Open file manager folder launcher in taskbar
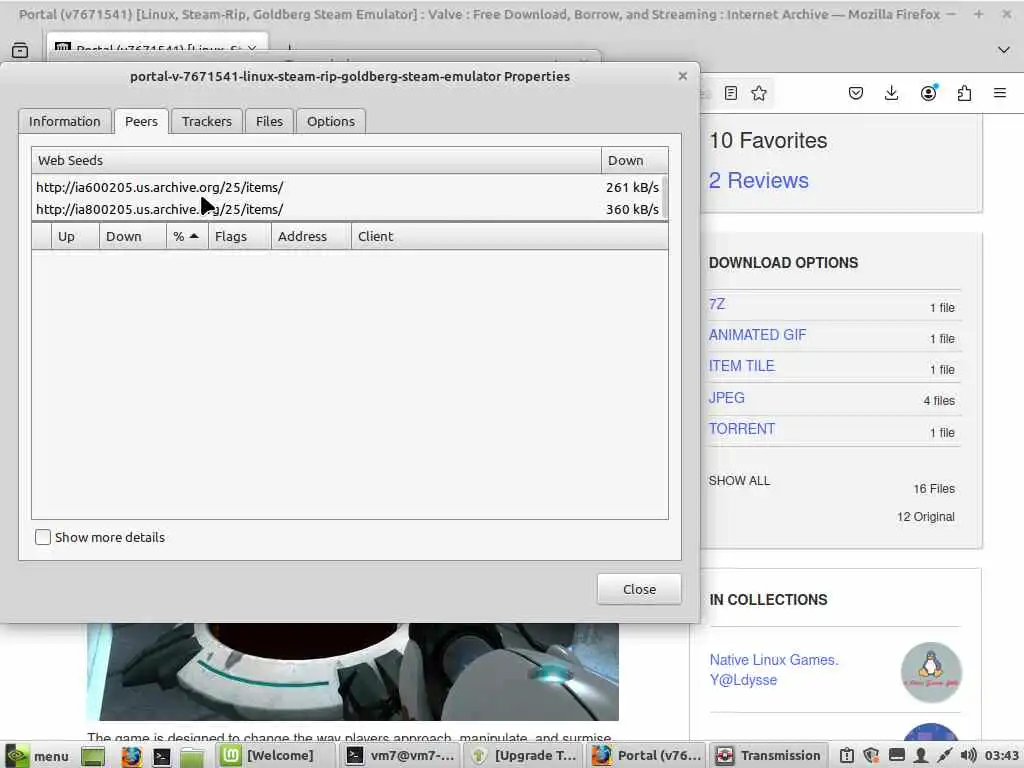1024x768 pixels. 192,756
